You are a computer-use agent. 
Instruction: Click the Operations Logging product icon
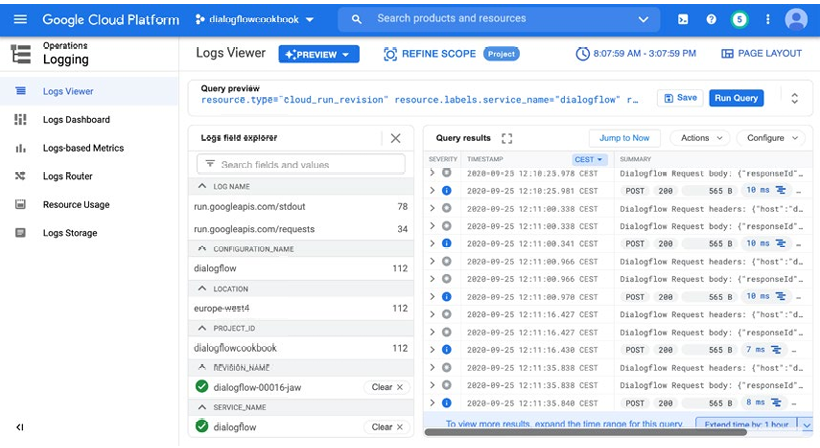21,54
